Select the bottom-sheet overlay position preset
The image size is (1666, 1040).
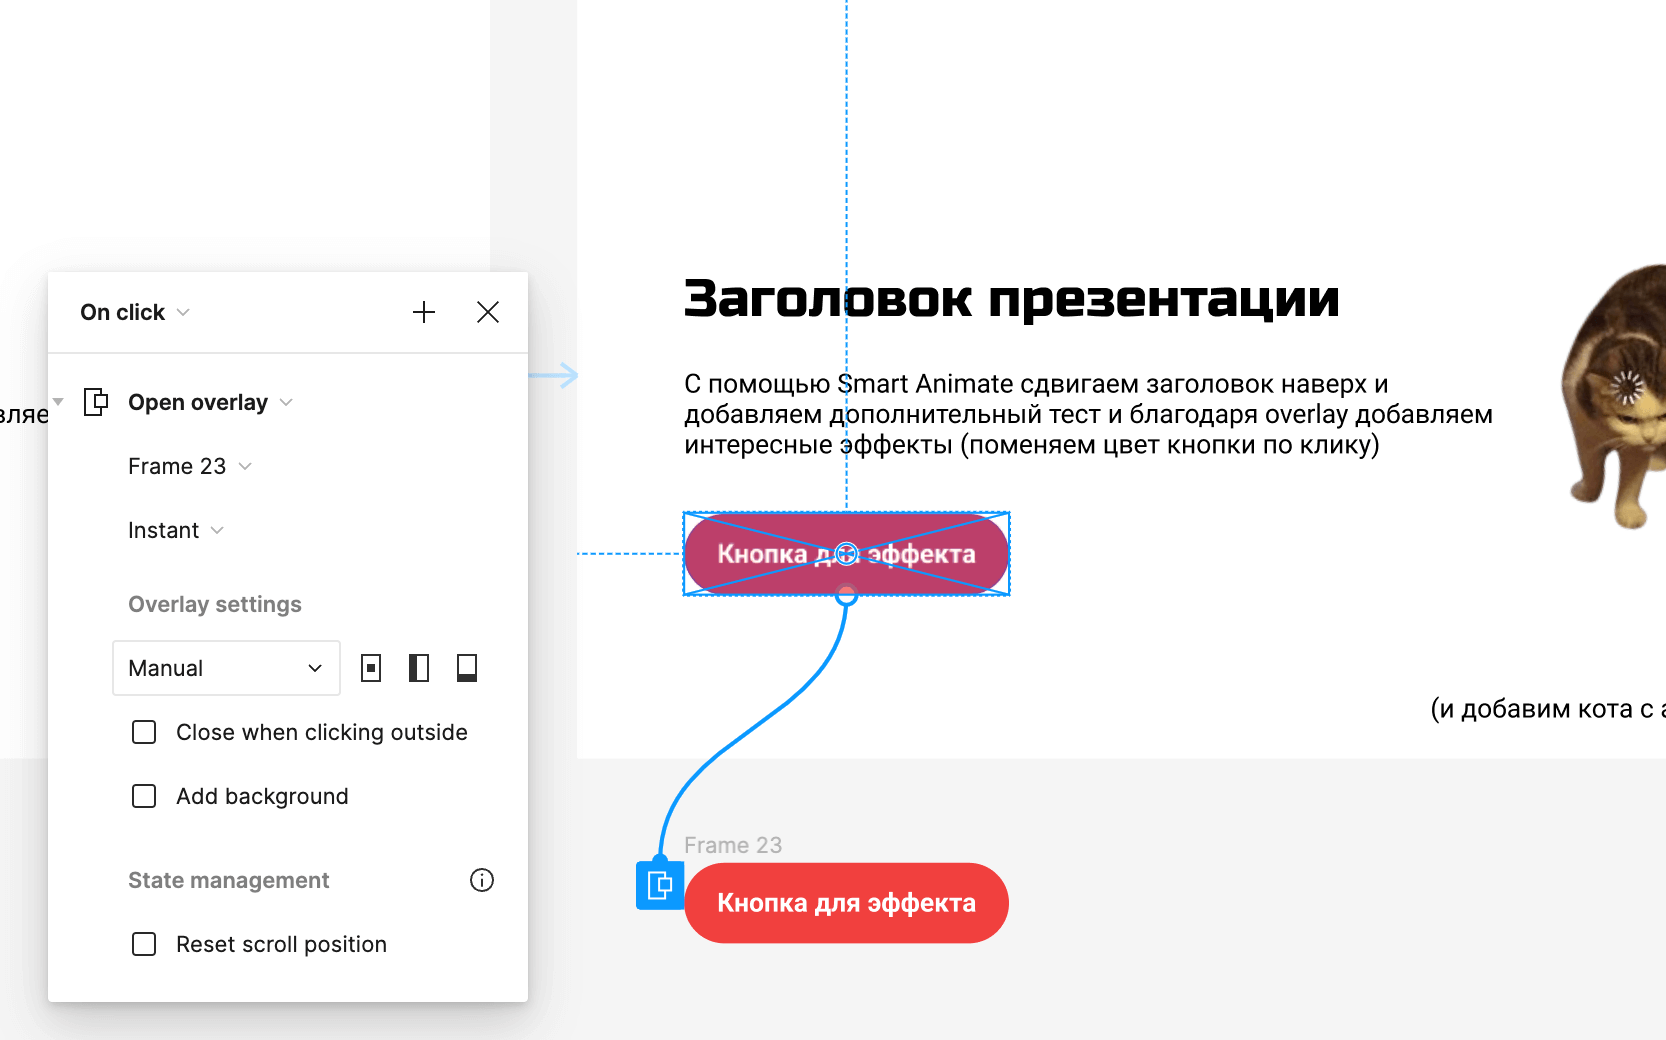pyautogui.click(x=466, y=667)
